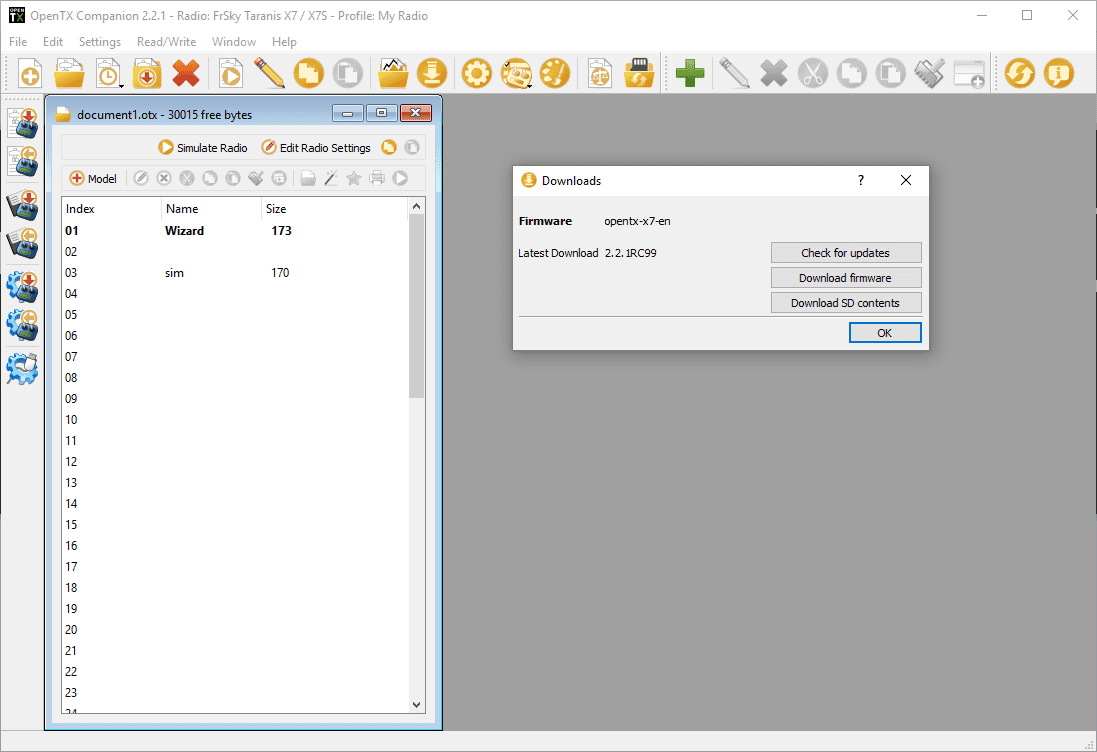This screenshot has height=752, width=1097.
Task: Open the Edit menu
Action: coord(52,42)
